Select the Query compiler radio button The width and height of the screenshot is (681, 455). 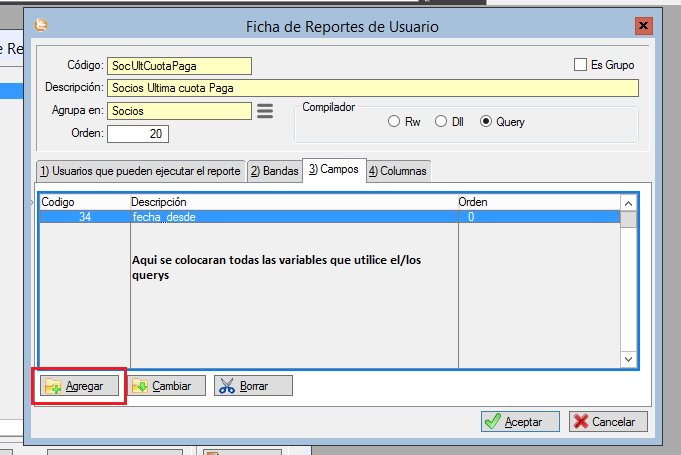coord(487,122)
